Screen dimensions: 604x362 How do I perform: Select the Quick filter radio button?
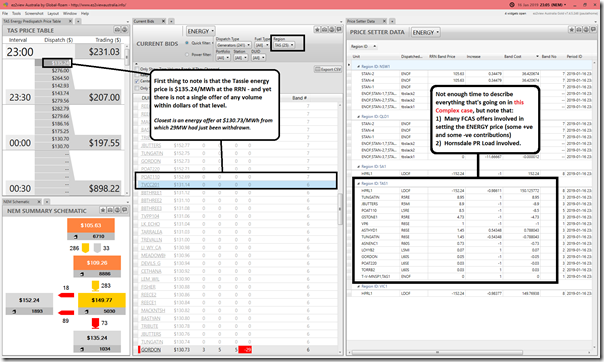pyautogui.click(x=187, y=43)
